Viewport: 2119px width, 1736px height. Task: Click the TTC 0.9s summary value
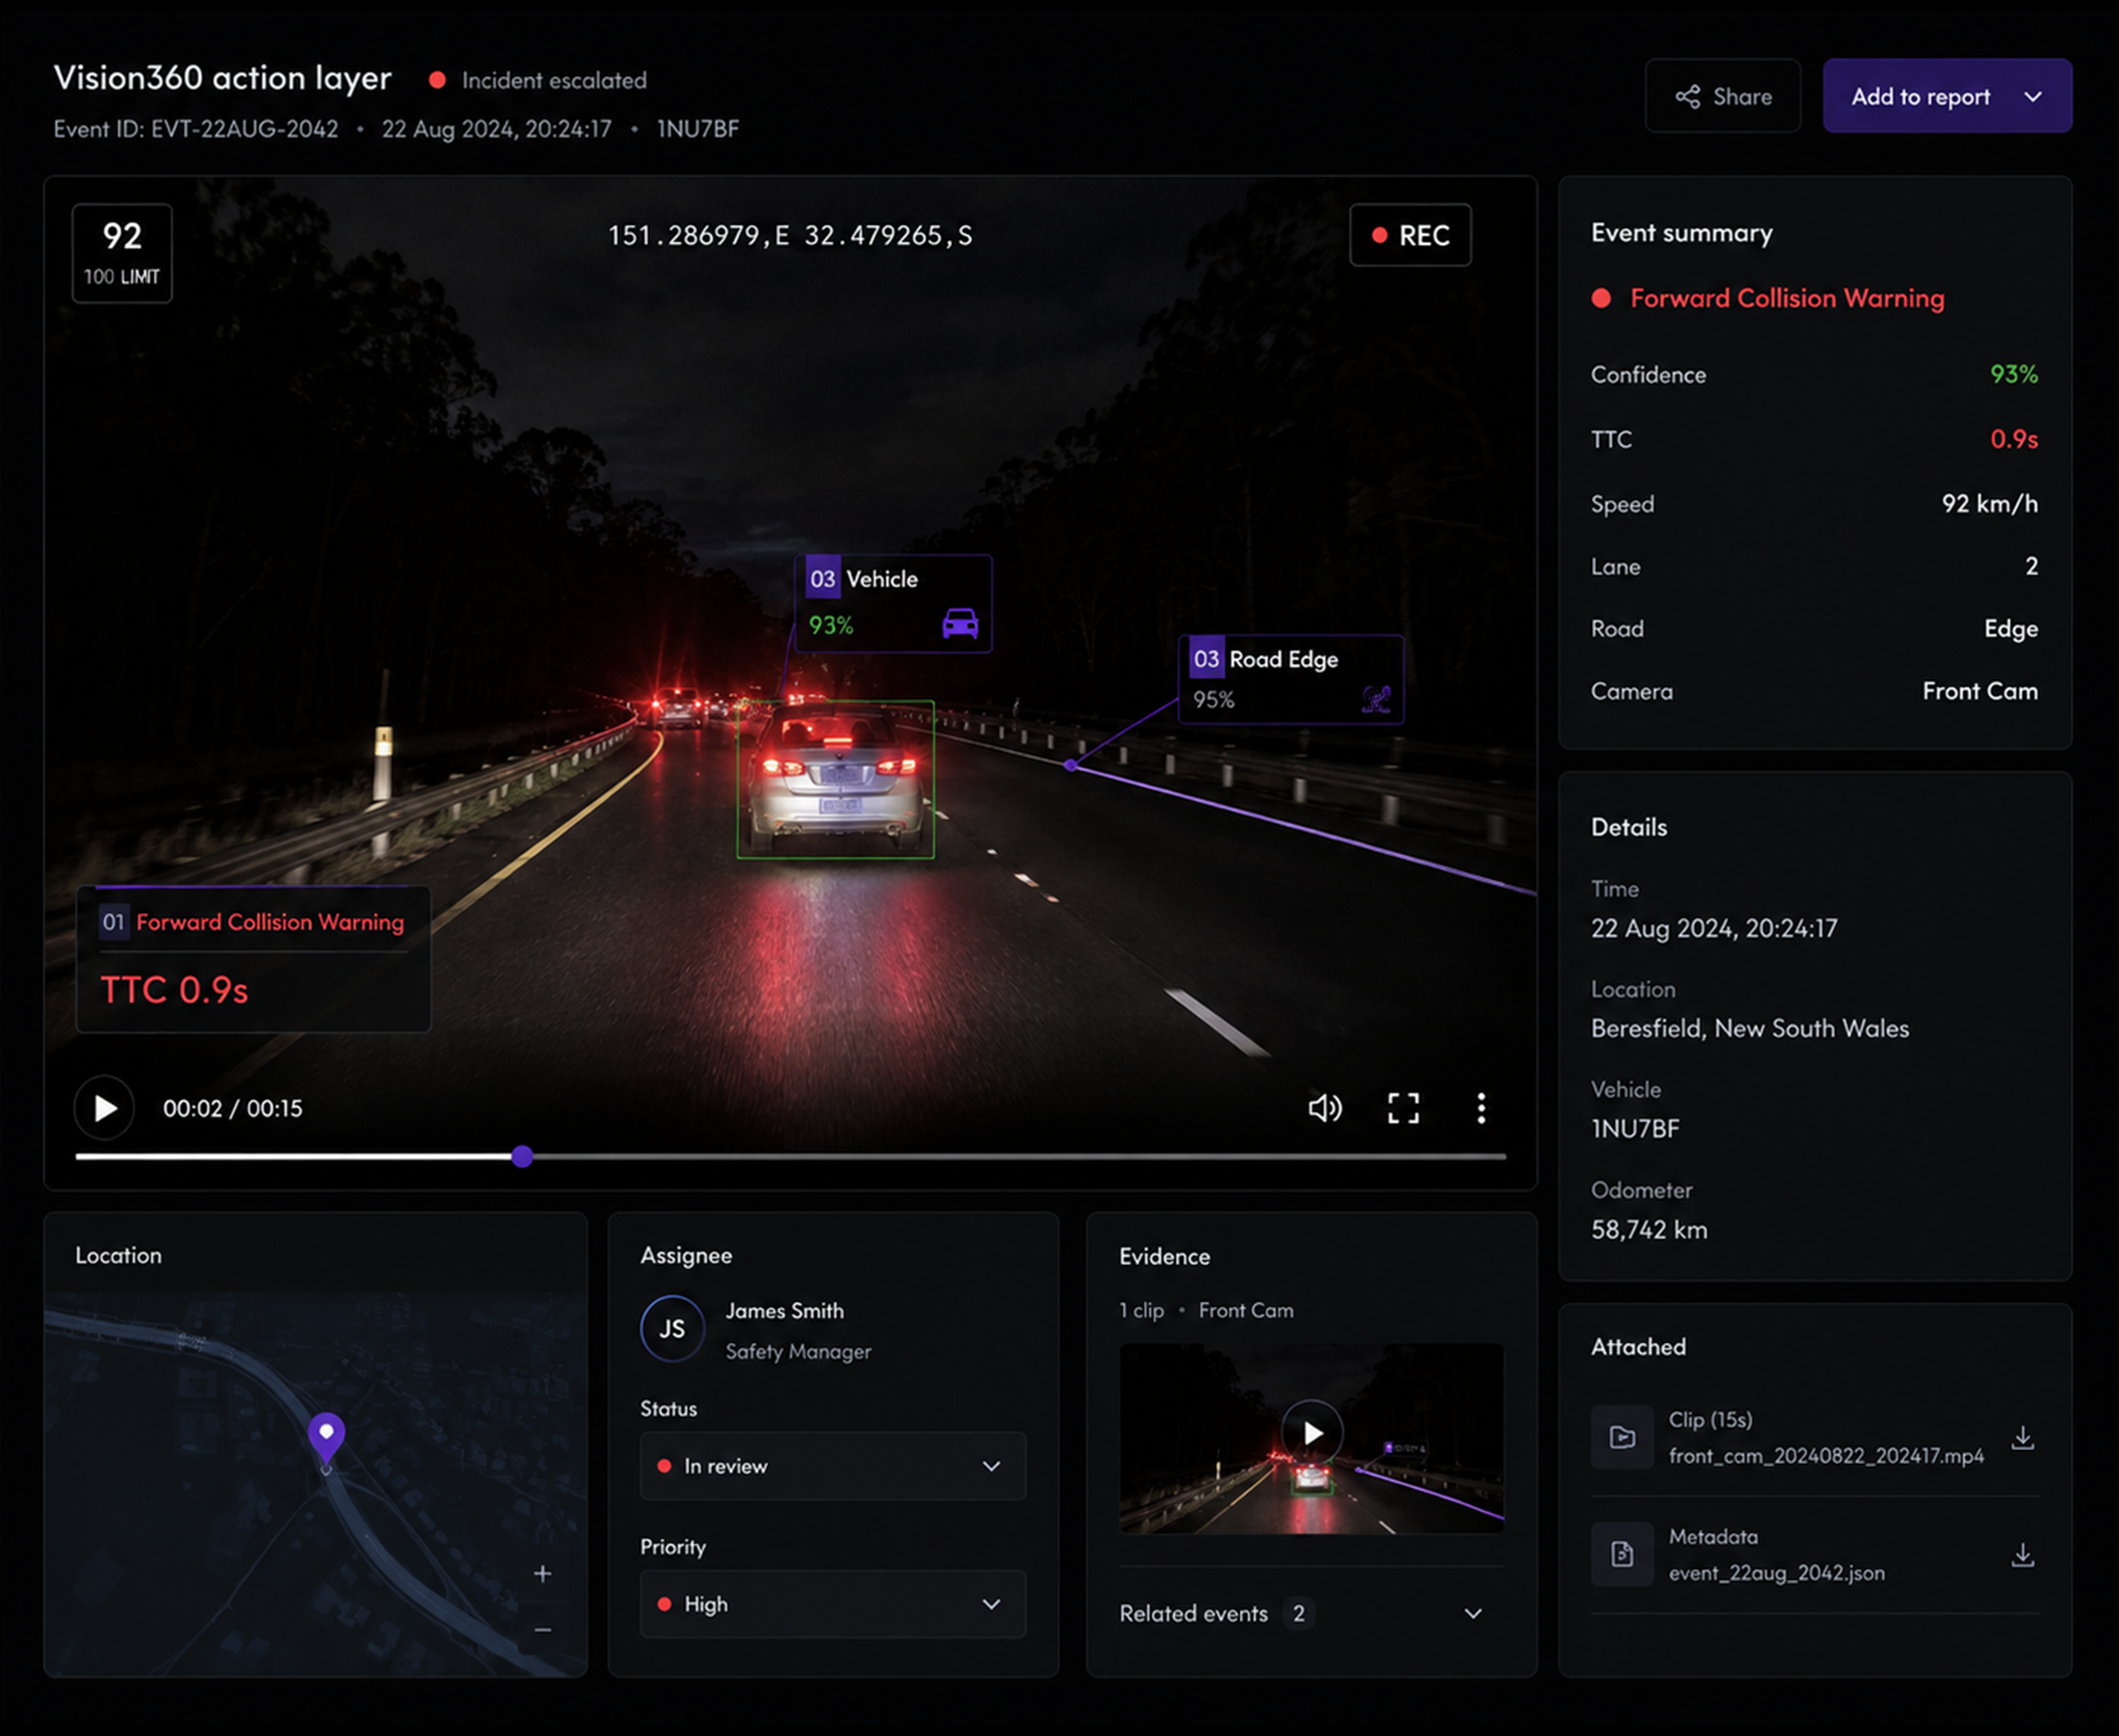[x=2014, y=439]
